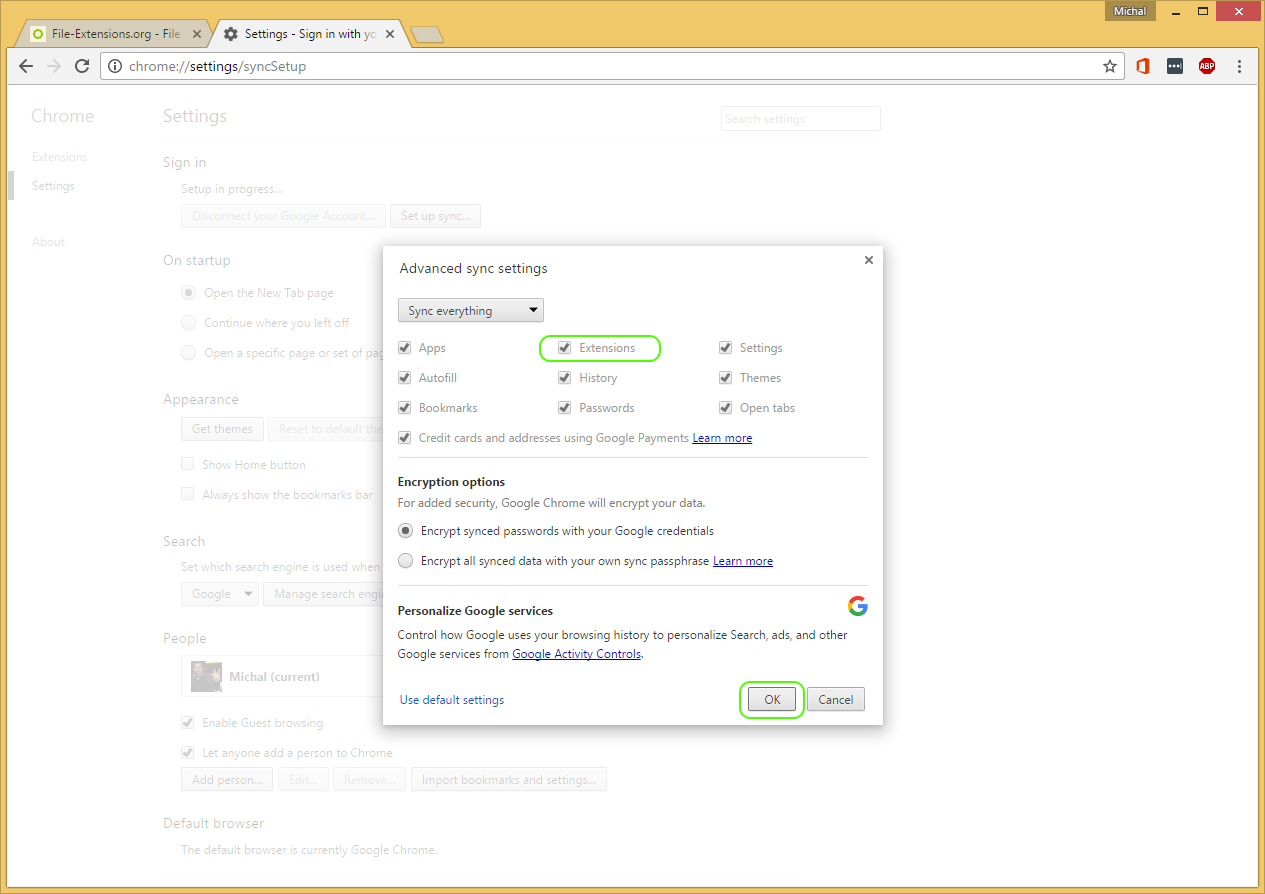Bookmark this page with the star icon
Image resolution: width=1265 pixels, height=894 pixels.
(x=1110, y=66)
